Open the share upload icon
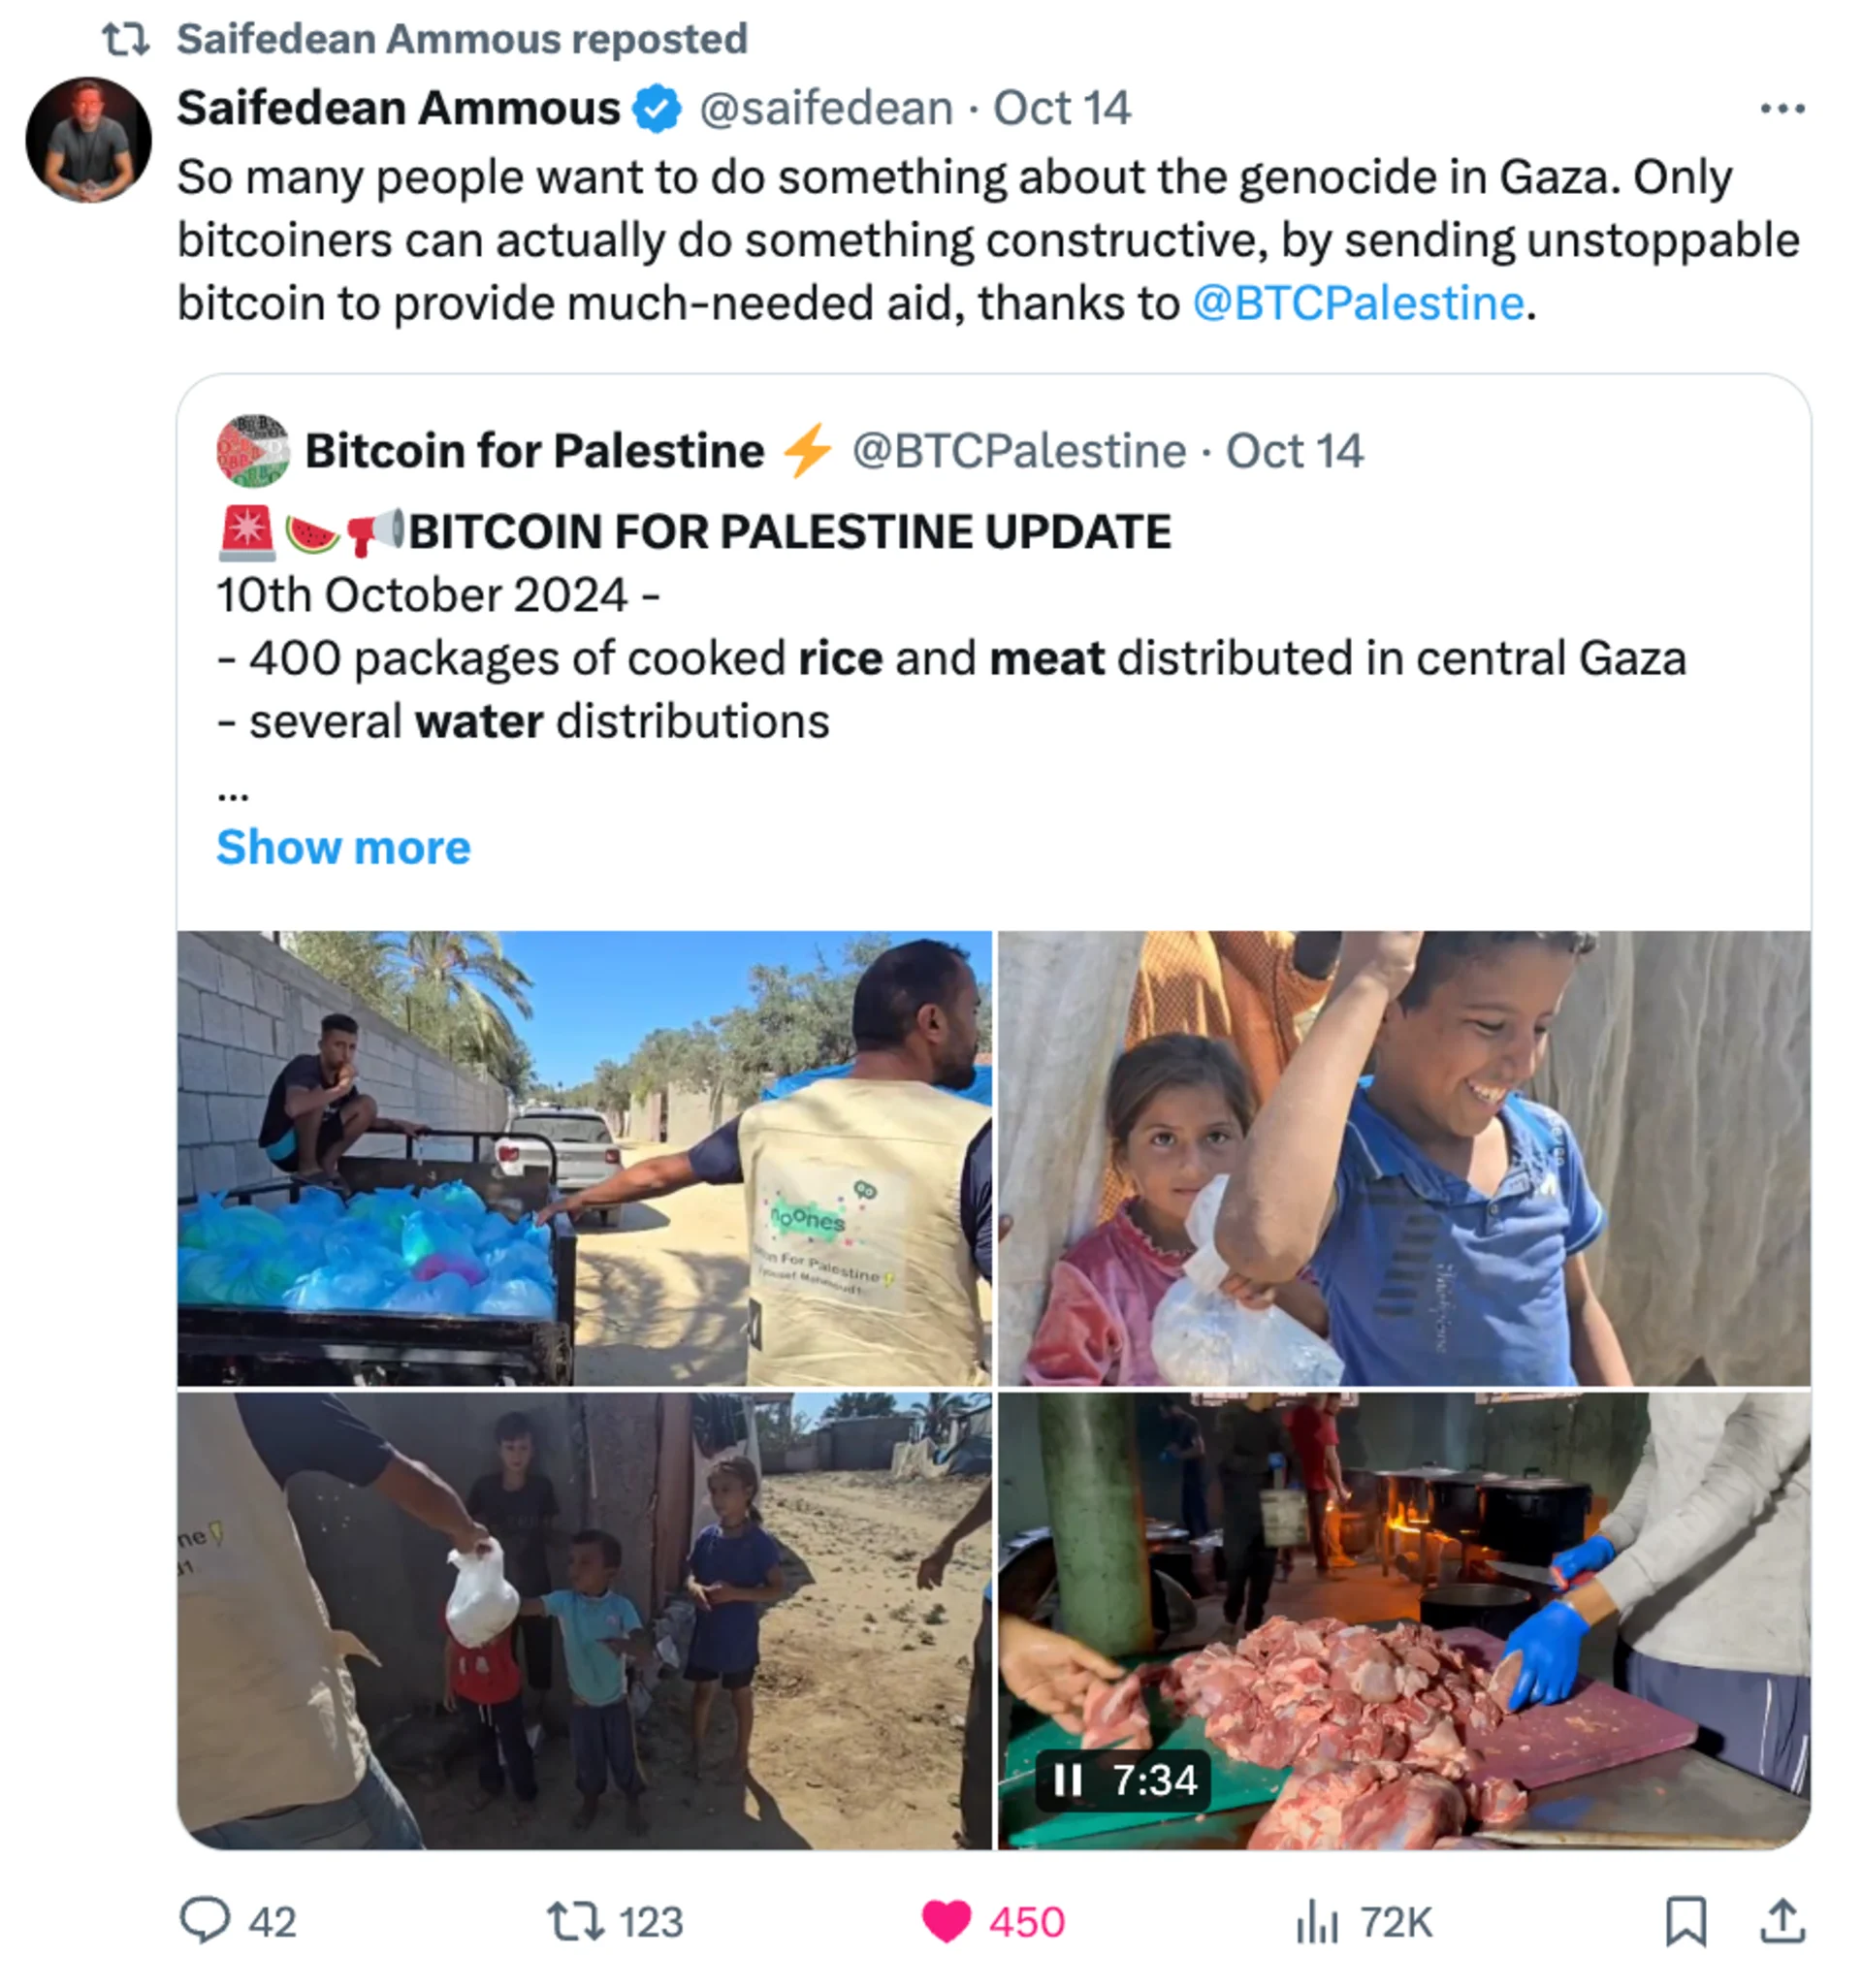This screenshot has height=1988, width=1862. tap(1782, 1920)
